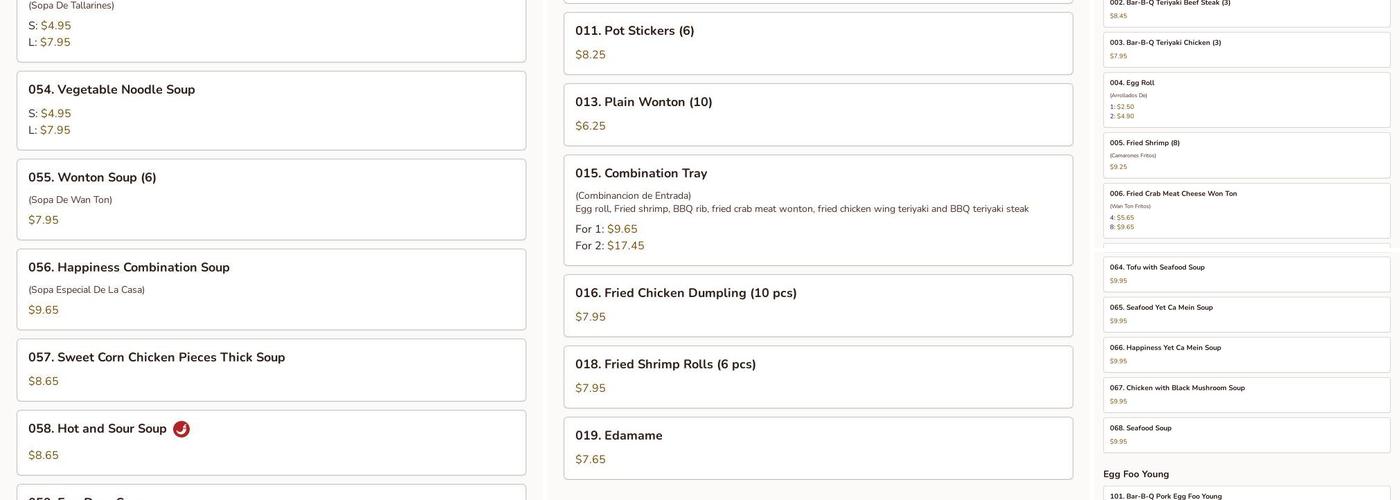Click 003. Bar-B-Q Teriyaki Chicken in right panel
Image resolution: width=1400 pixels, height=500 pixels.
click(1246, 49)
